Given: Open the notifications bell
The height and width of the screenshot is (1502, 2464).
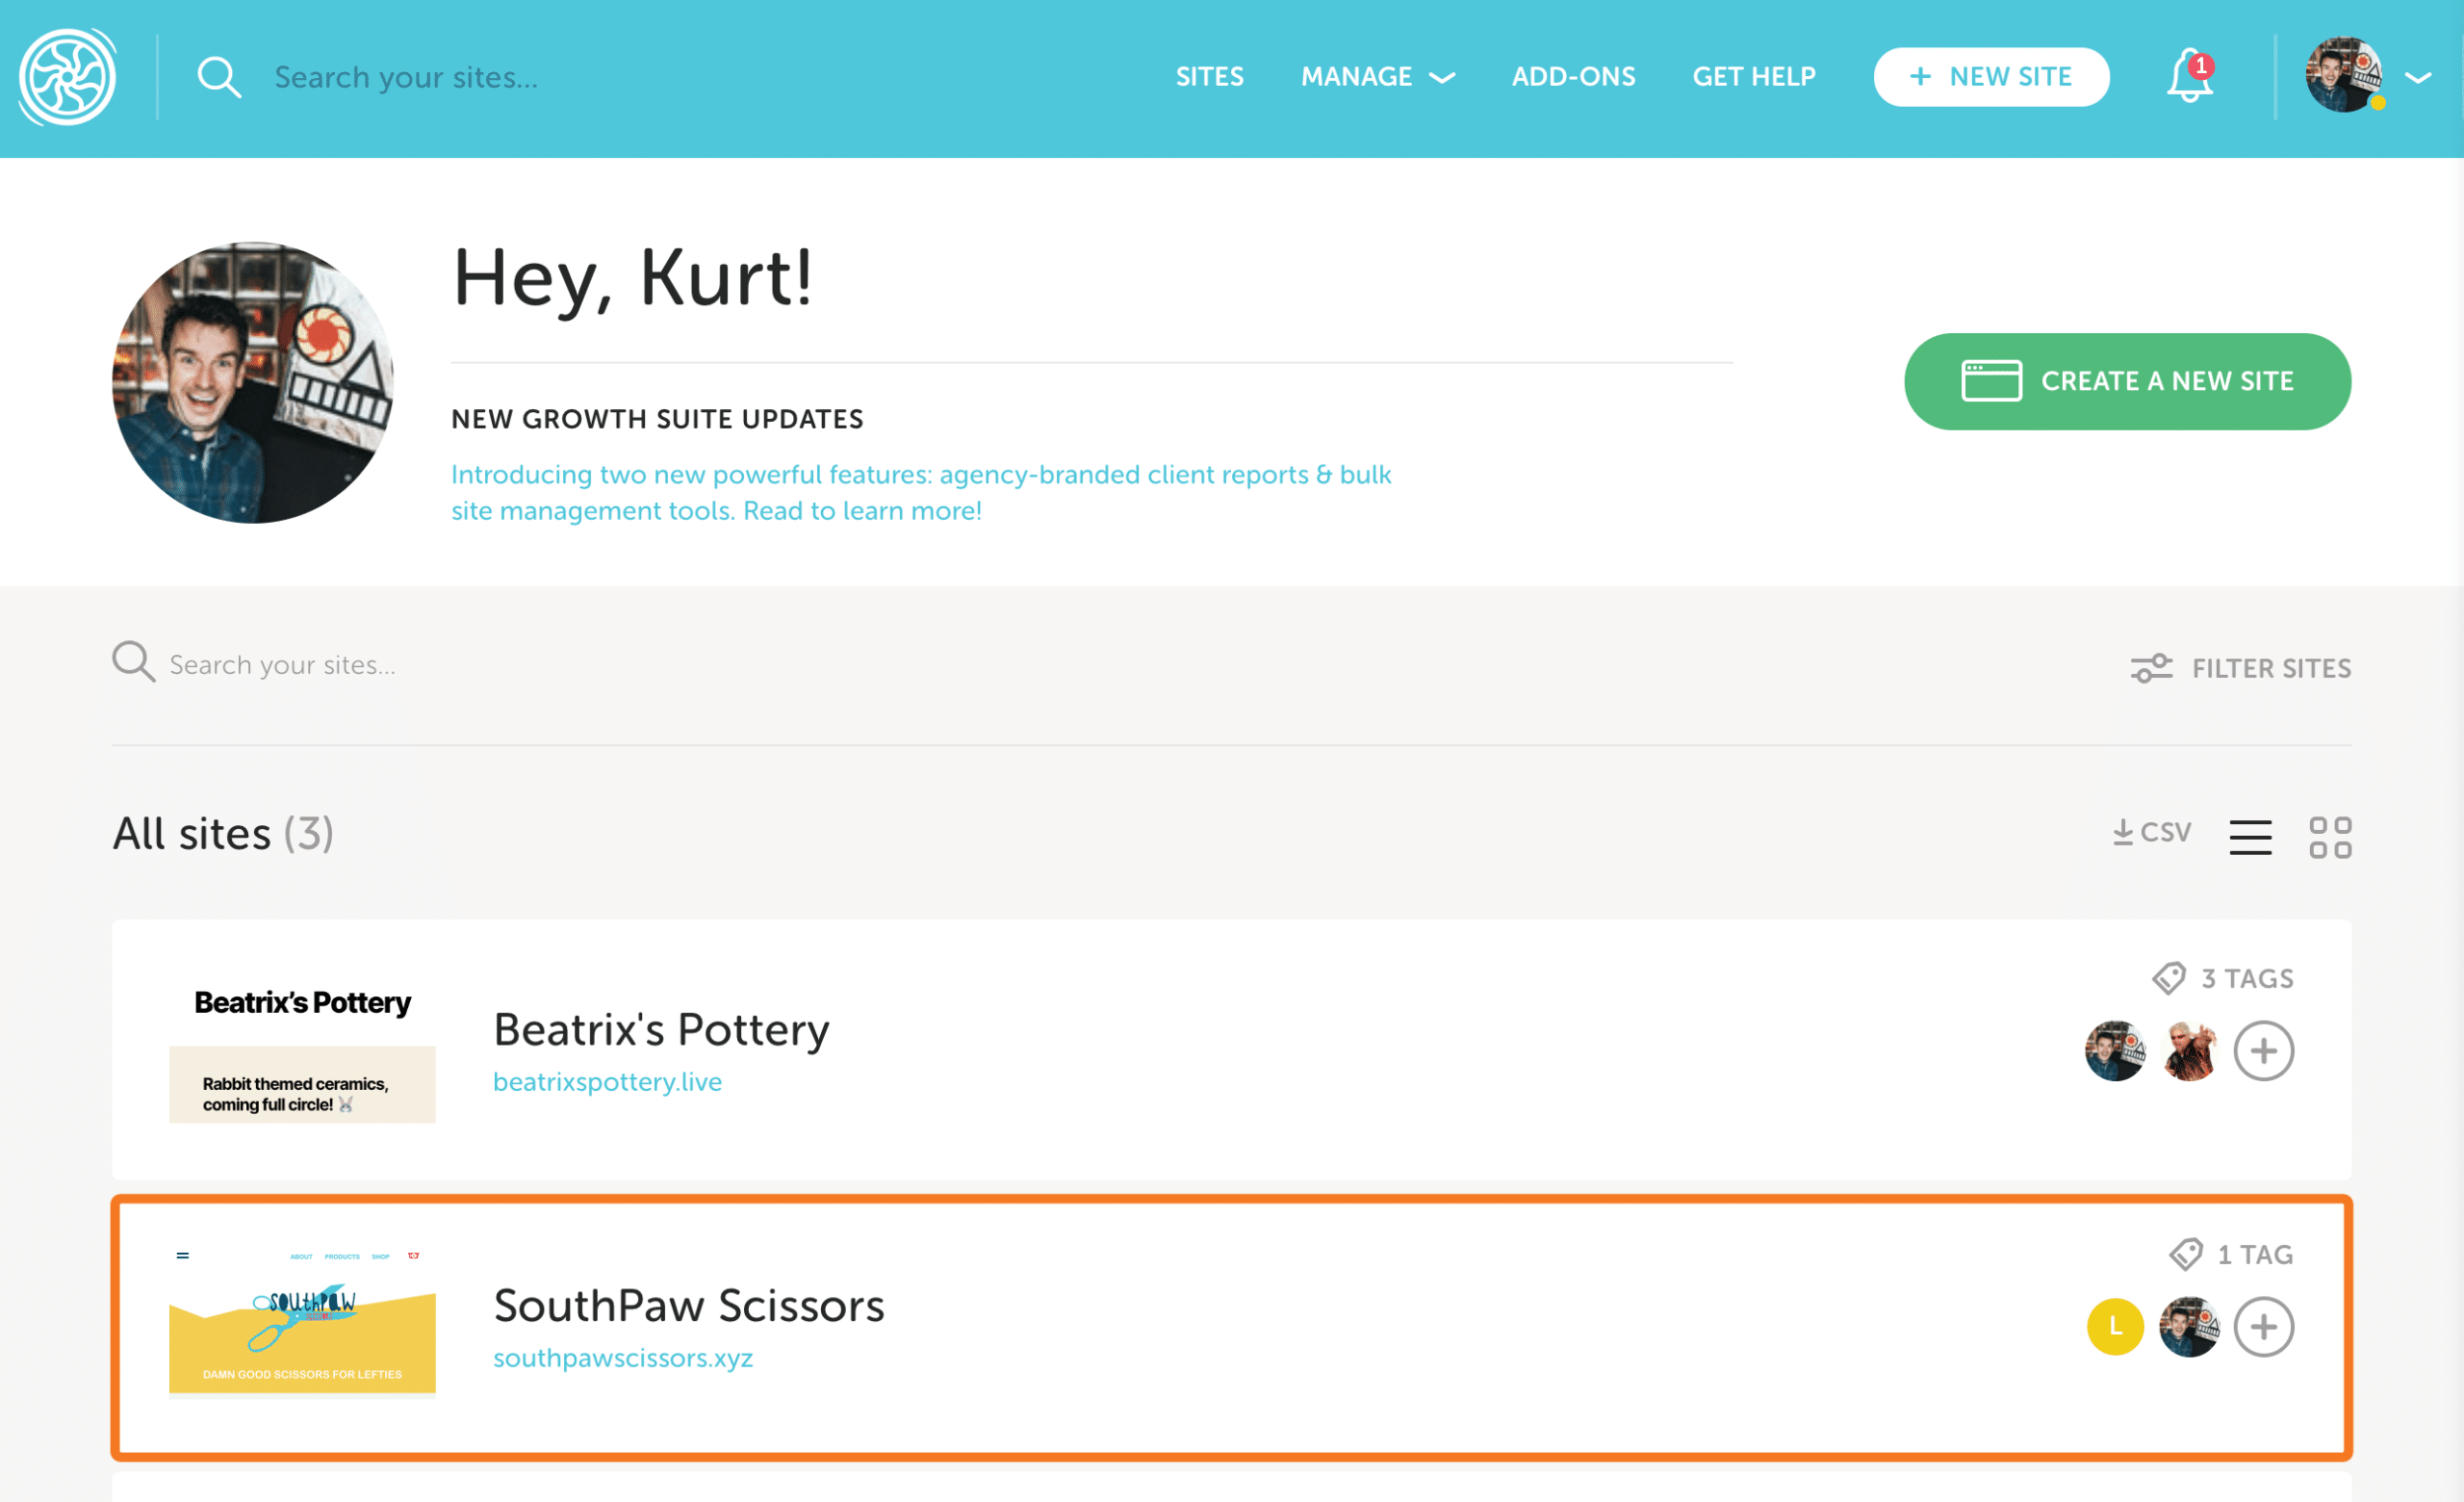Looking at the screenshot, I should pyautogui.click(x=2188, y=77).
